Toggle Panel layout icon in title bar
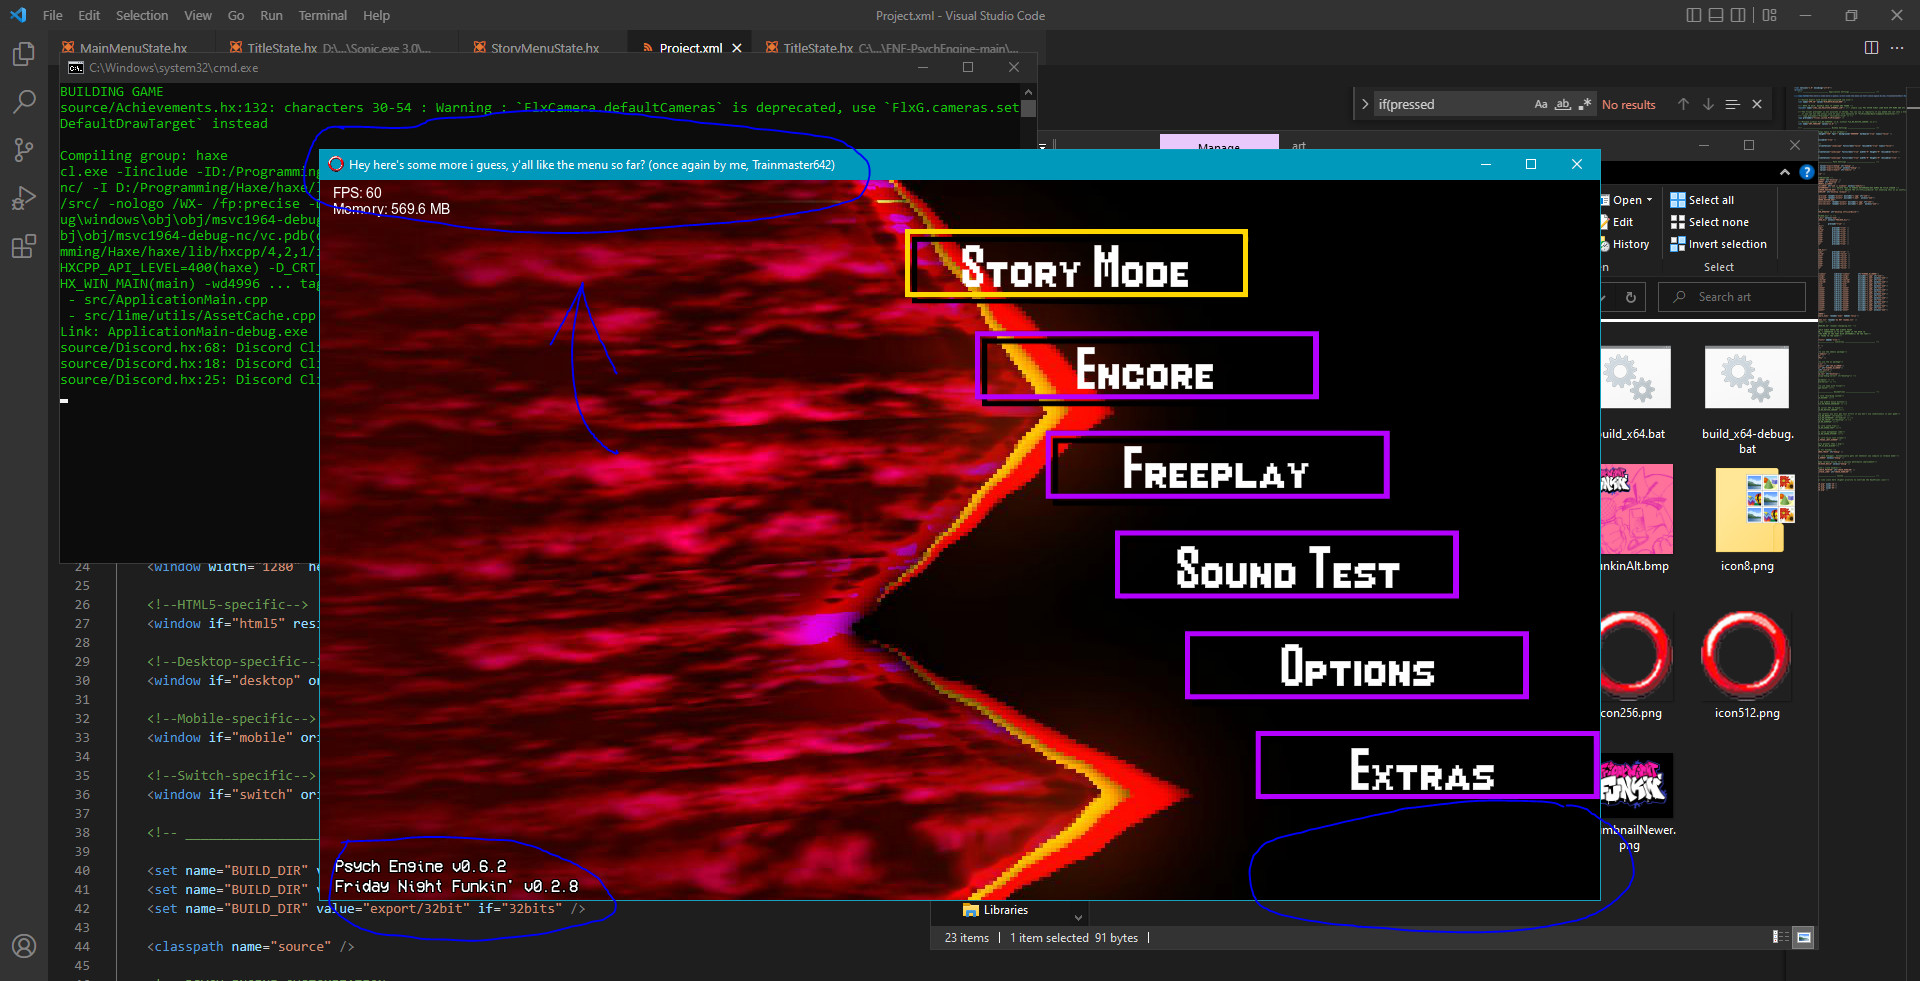1920x981 pixels. click(x=1716, y=15)
